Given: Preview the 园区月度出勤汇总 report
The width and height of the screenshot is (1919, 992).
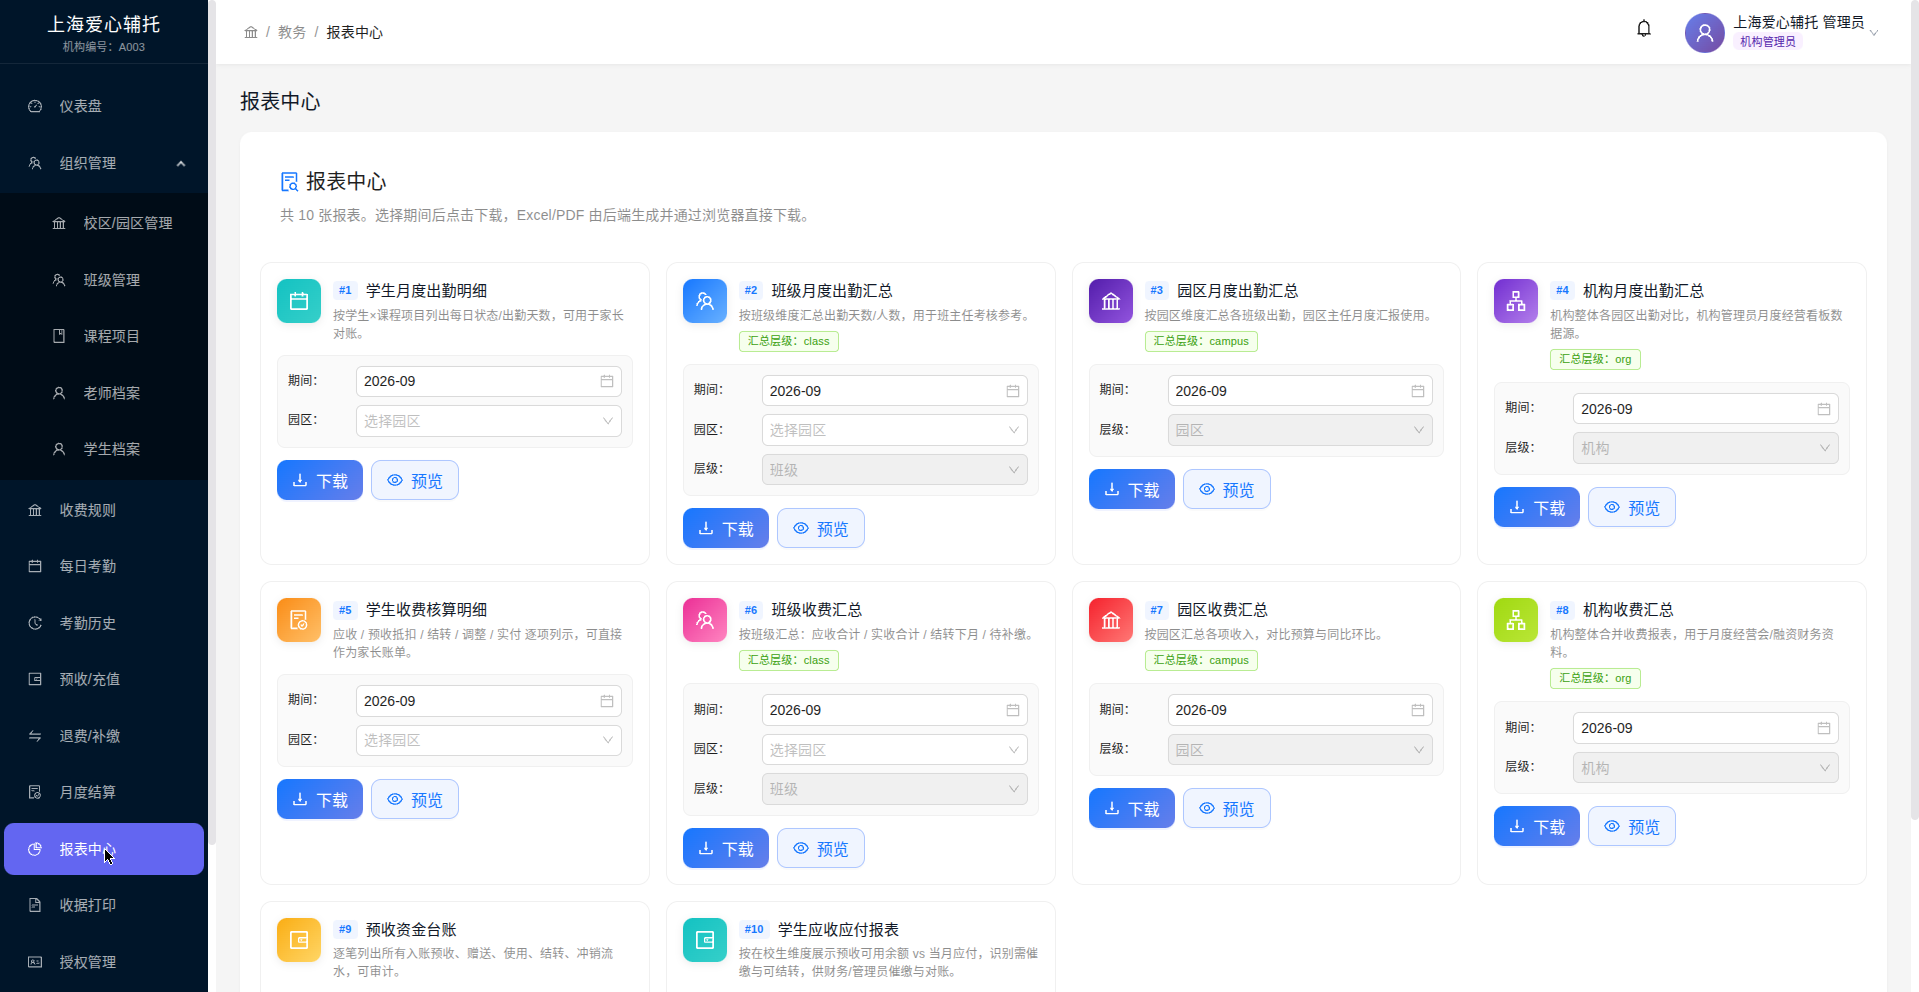Looking at the screenshot, I should click(1227, 489).
